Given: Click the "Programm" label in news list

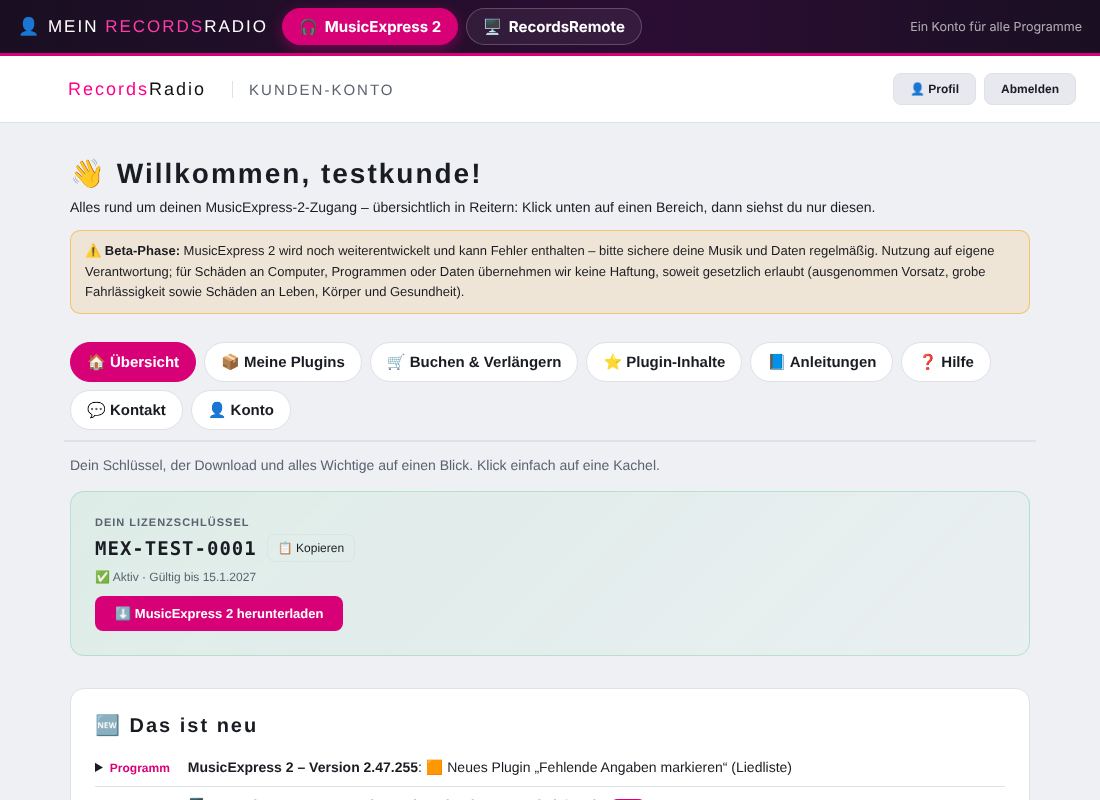Looking at the screenshot, I should [140, 768].
